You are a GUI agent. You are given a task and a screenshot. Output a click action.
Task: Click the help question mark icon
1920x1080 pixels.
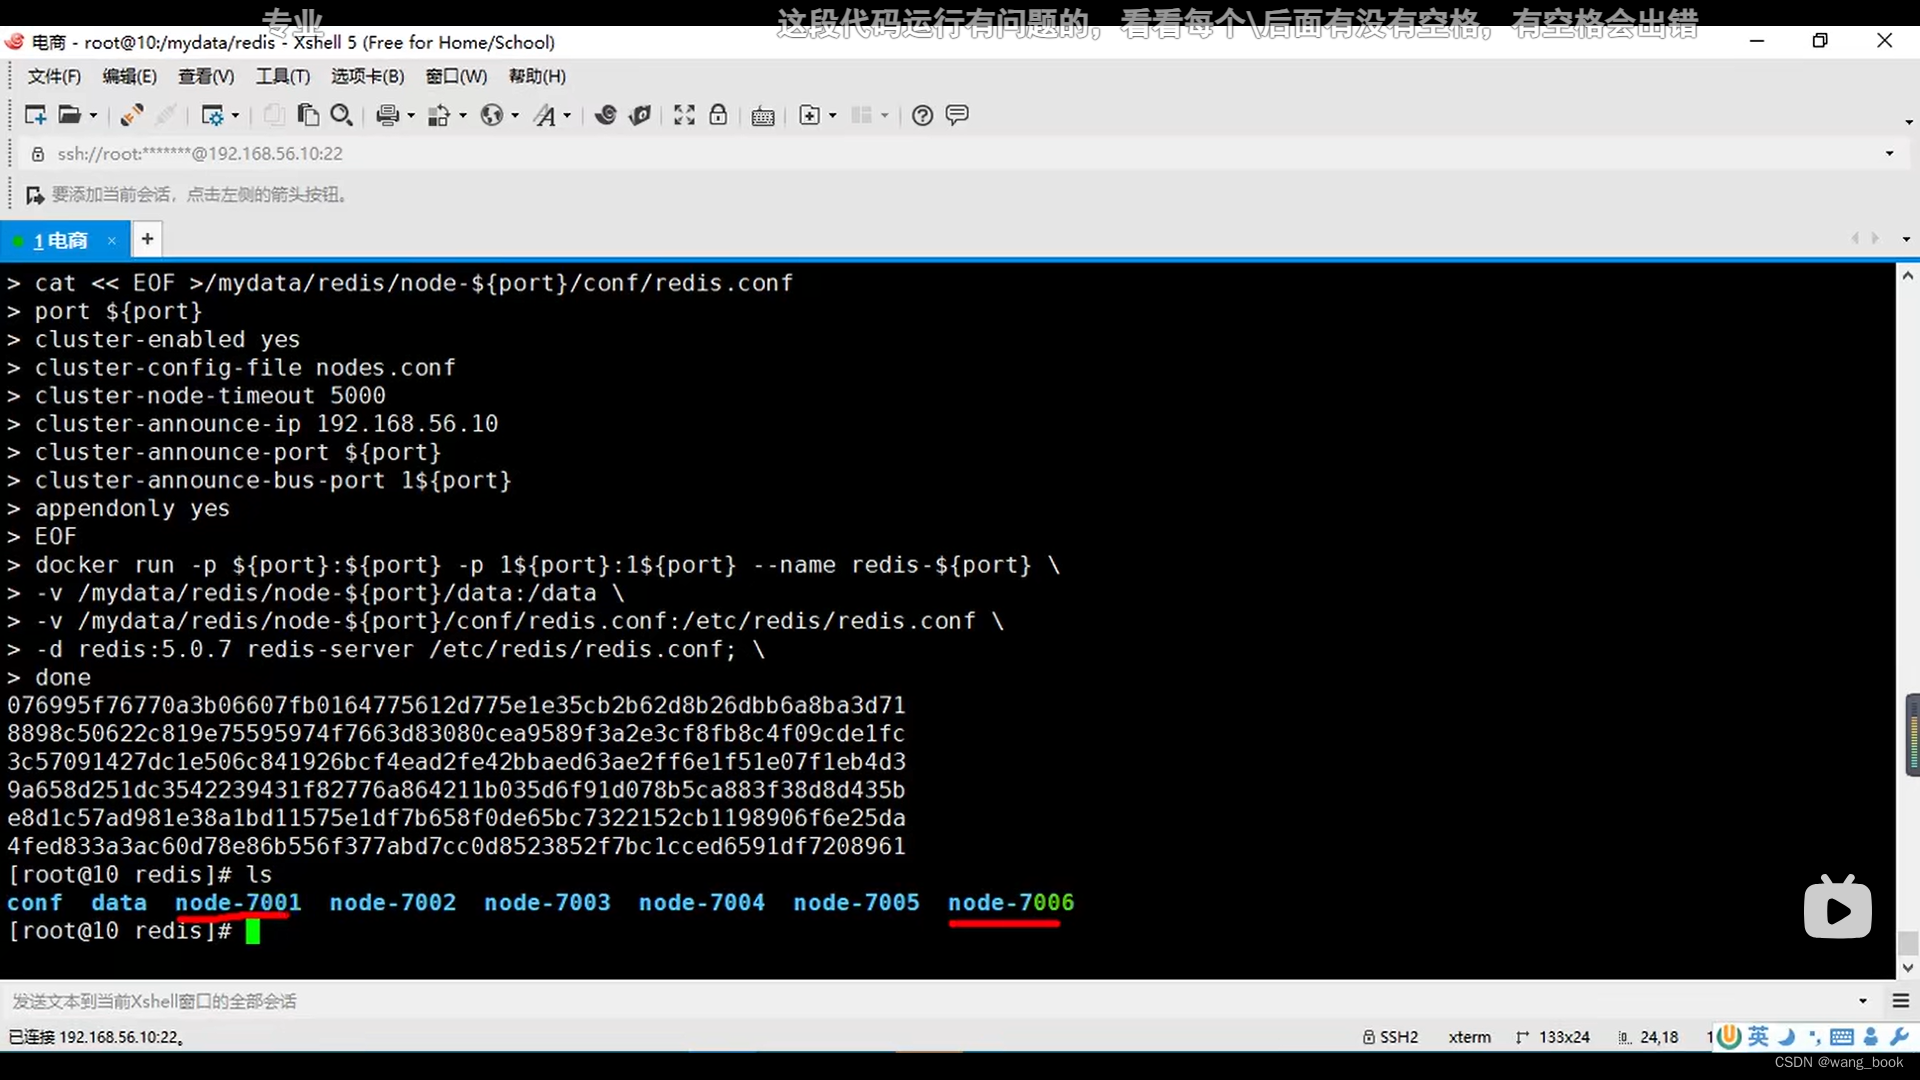tap(922, 116)
